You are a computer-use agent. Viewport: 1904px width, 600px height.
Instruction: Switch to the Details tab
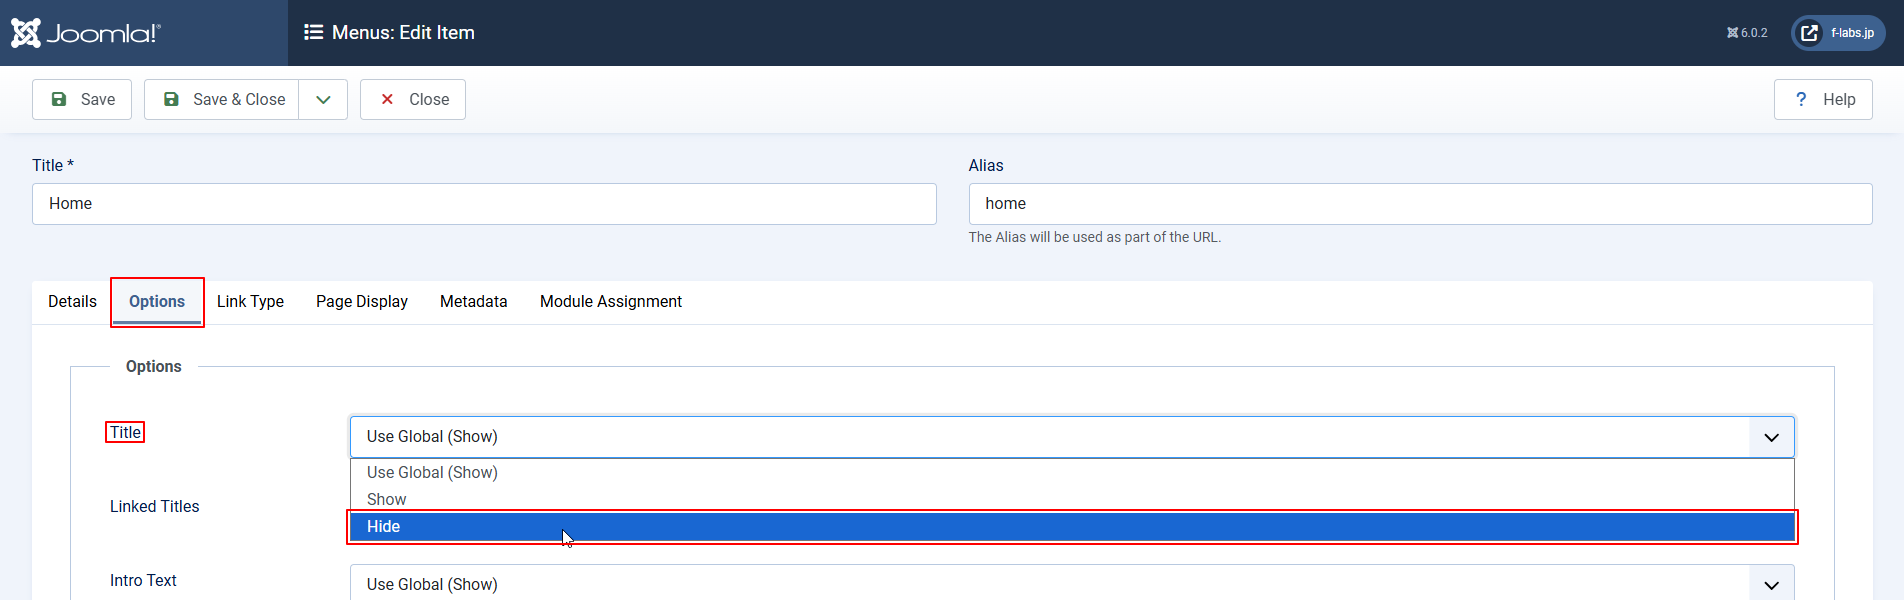pos(72,301)
